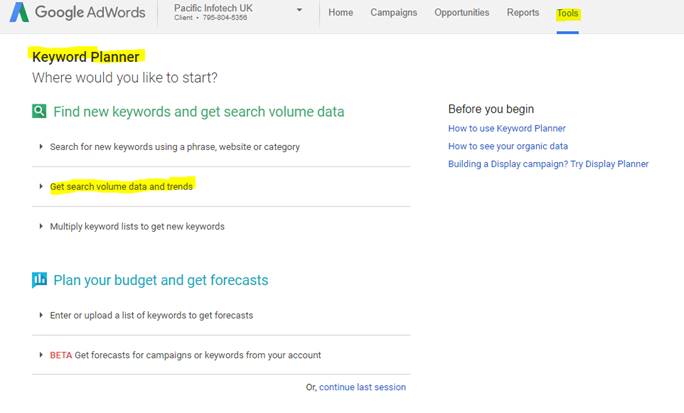Click the green magnifier search keywords icon
The height and width of the screenshot is (413, 684).
point(39,111)
